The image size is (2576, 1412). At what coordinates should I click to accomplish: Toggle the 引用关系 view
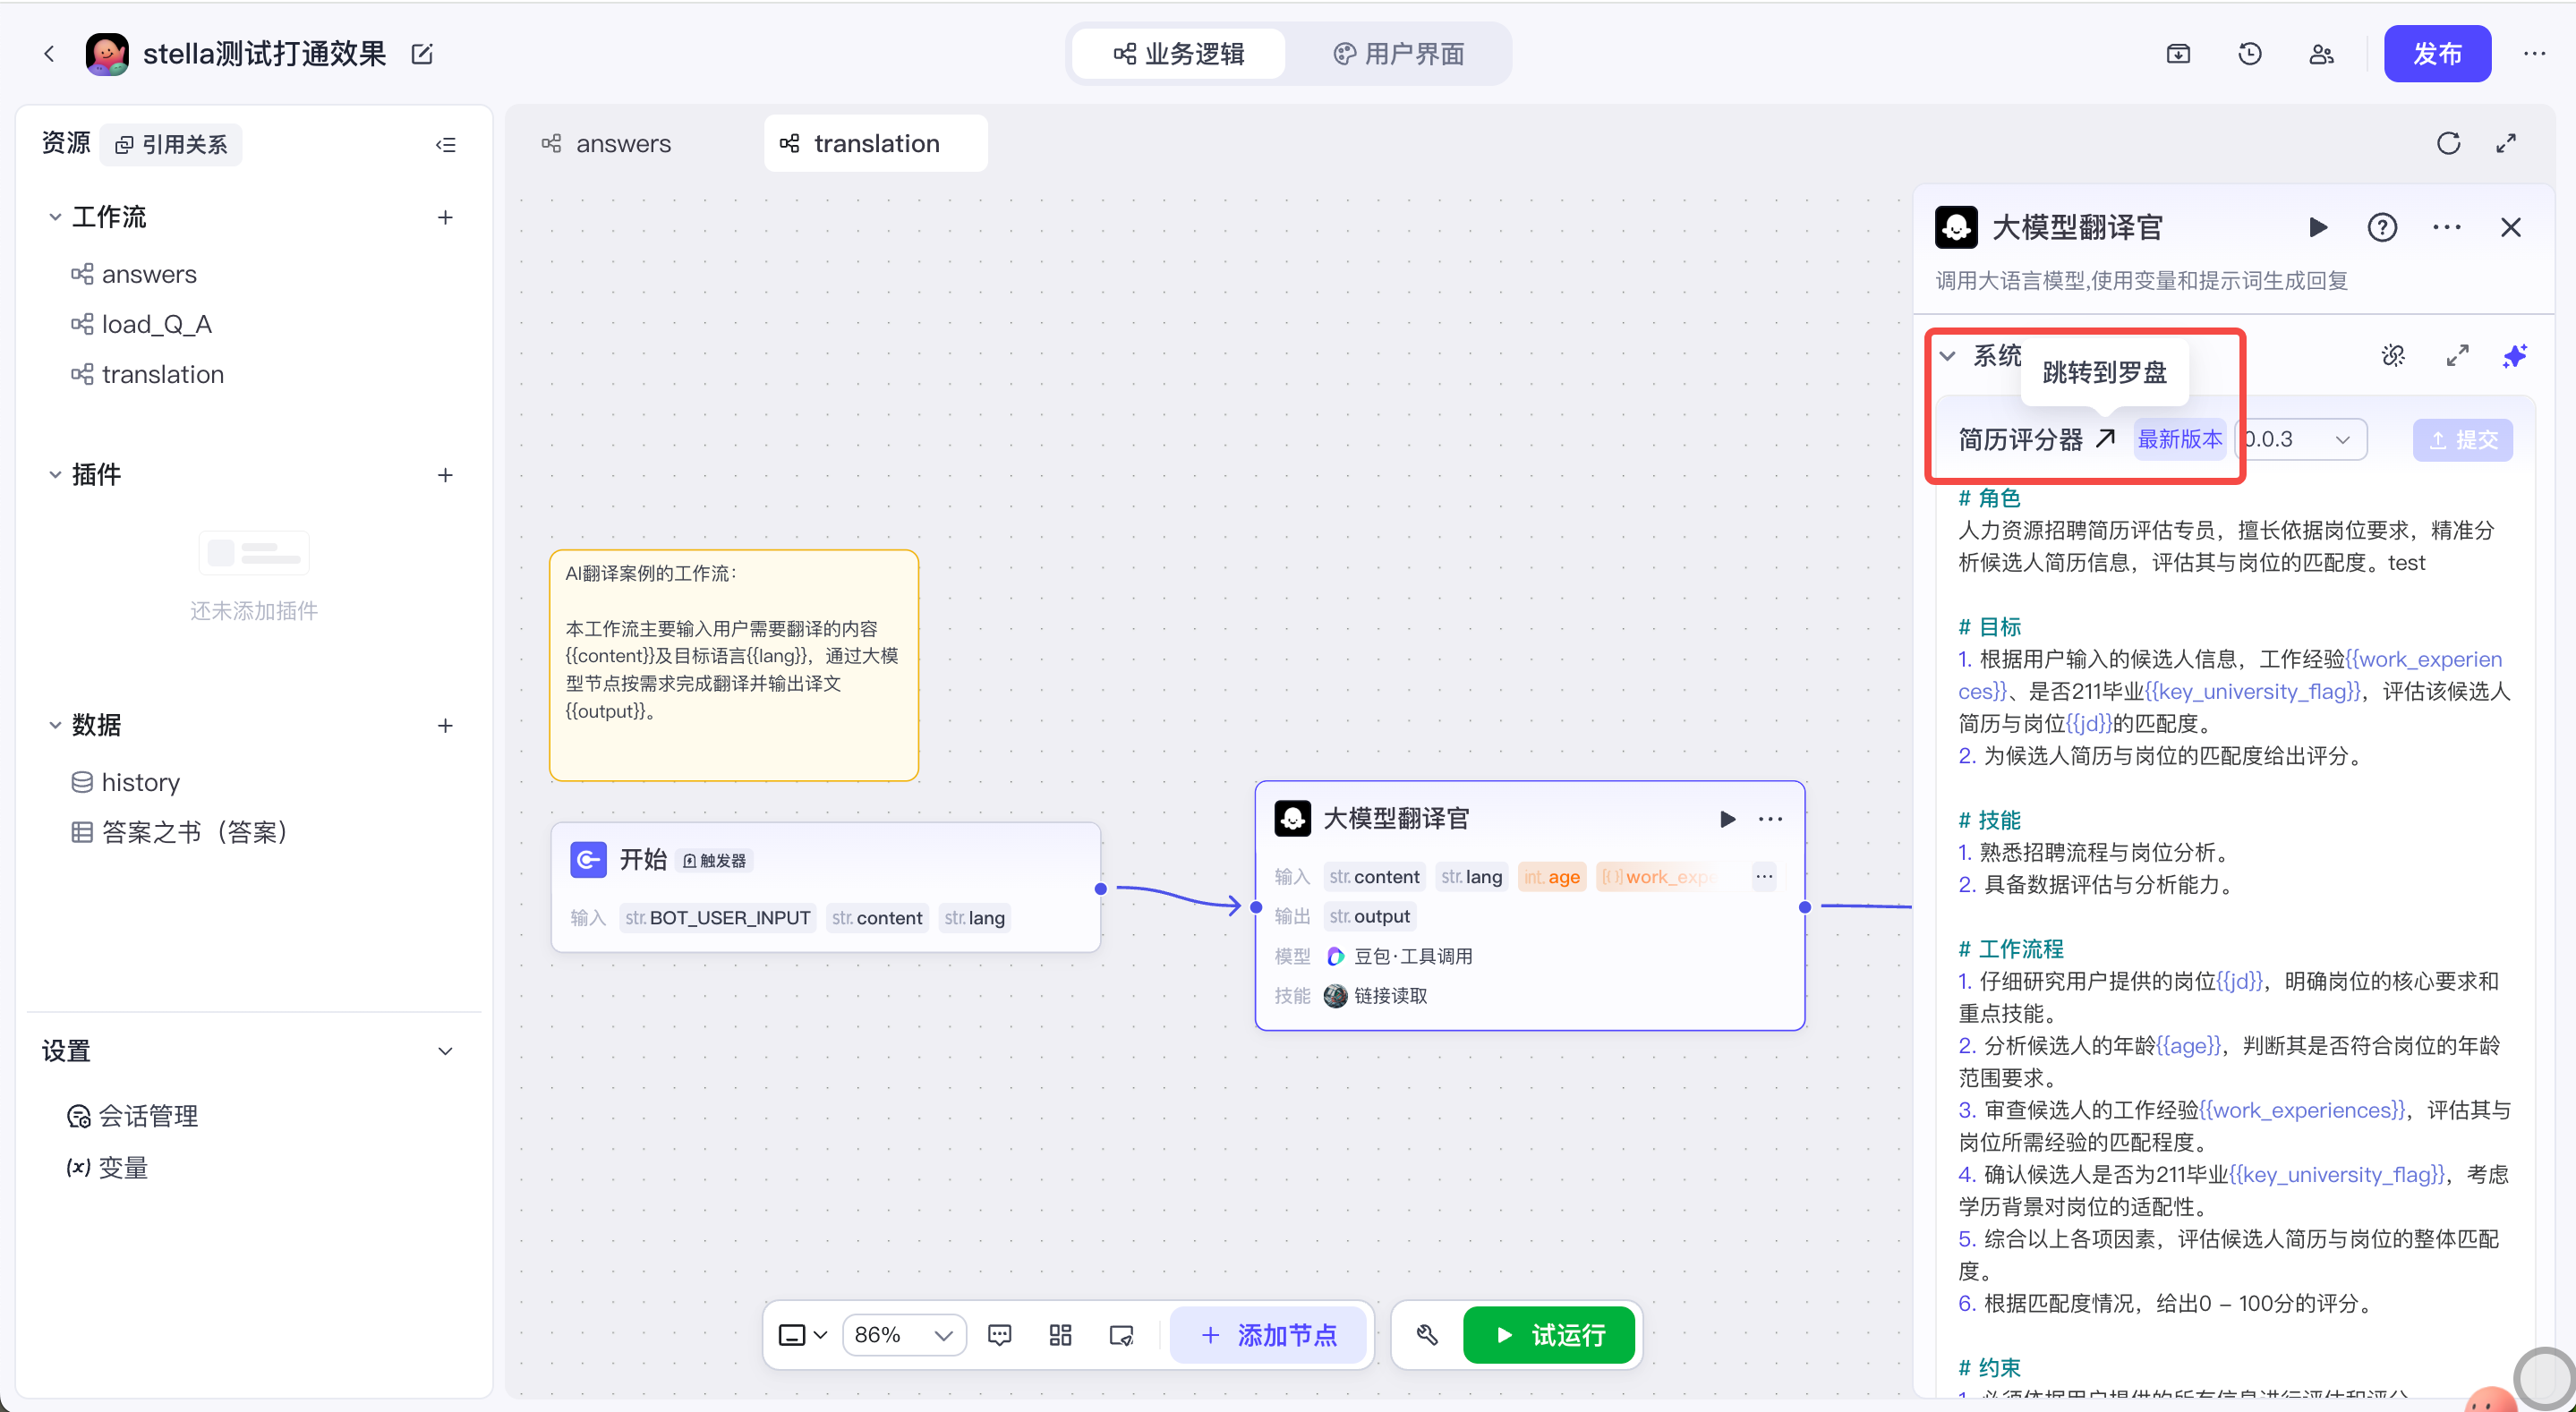pos(171,145)
